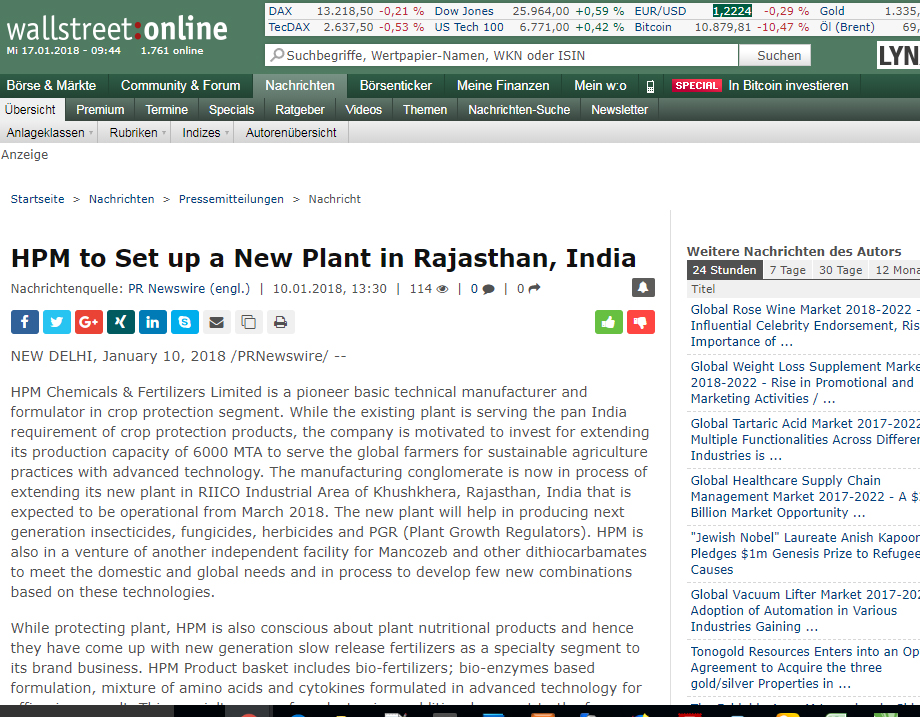Open Nachrichten-Suche sub-tab
Viewport: 920px width, 717px height.
point(519,110)
